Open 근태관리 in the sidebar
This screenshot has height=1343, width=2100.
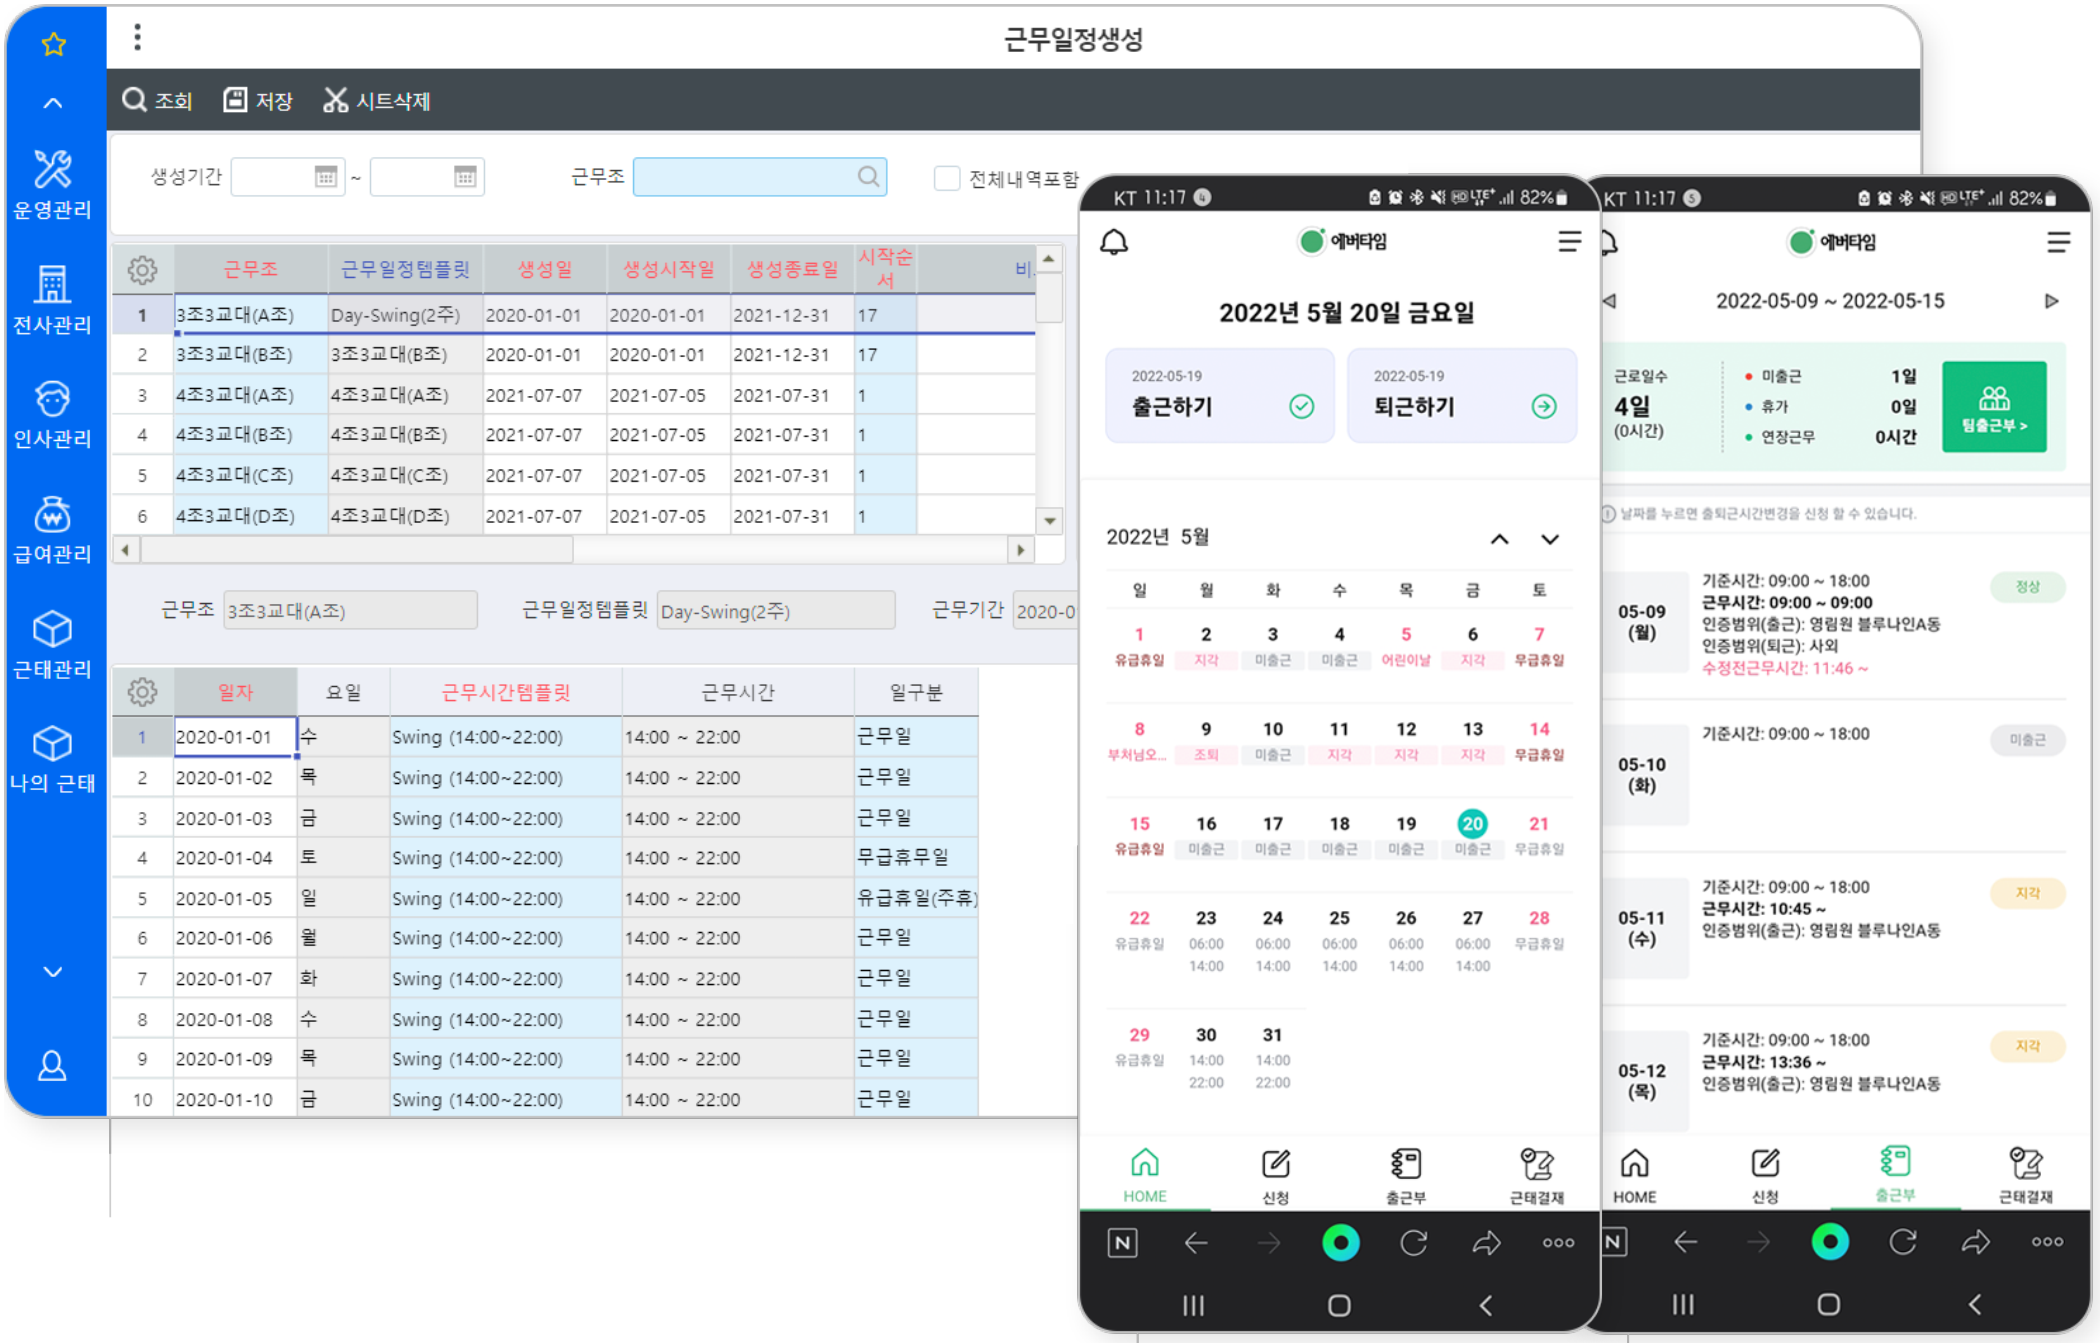click(52, 645)
